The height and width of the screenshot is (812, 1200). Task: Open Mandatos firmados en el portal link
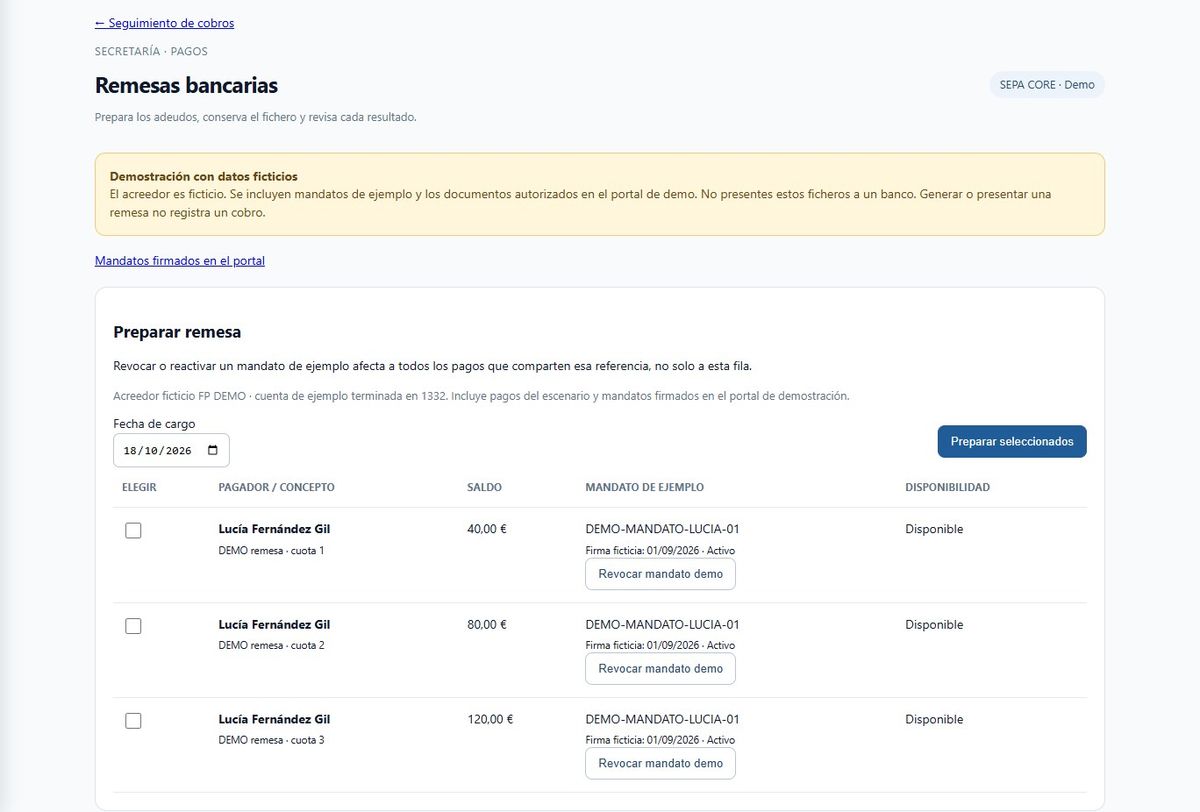point(180,261)
